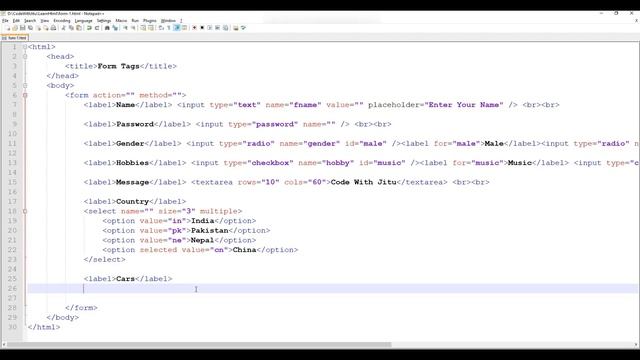This screenshot has height=360, width=640.
Task: Click the Playback macro icon
Action: coord(210,28)
